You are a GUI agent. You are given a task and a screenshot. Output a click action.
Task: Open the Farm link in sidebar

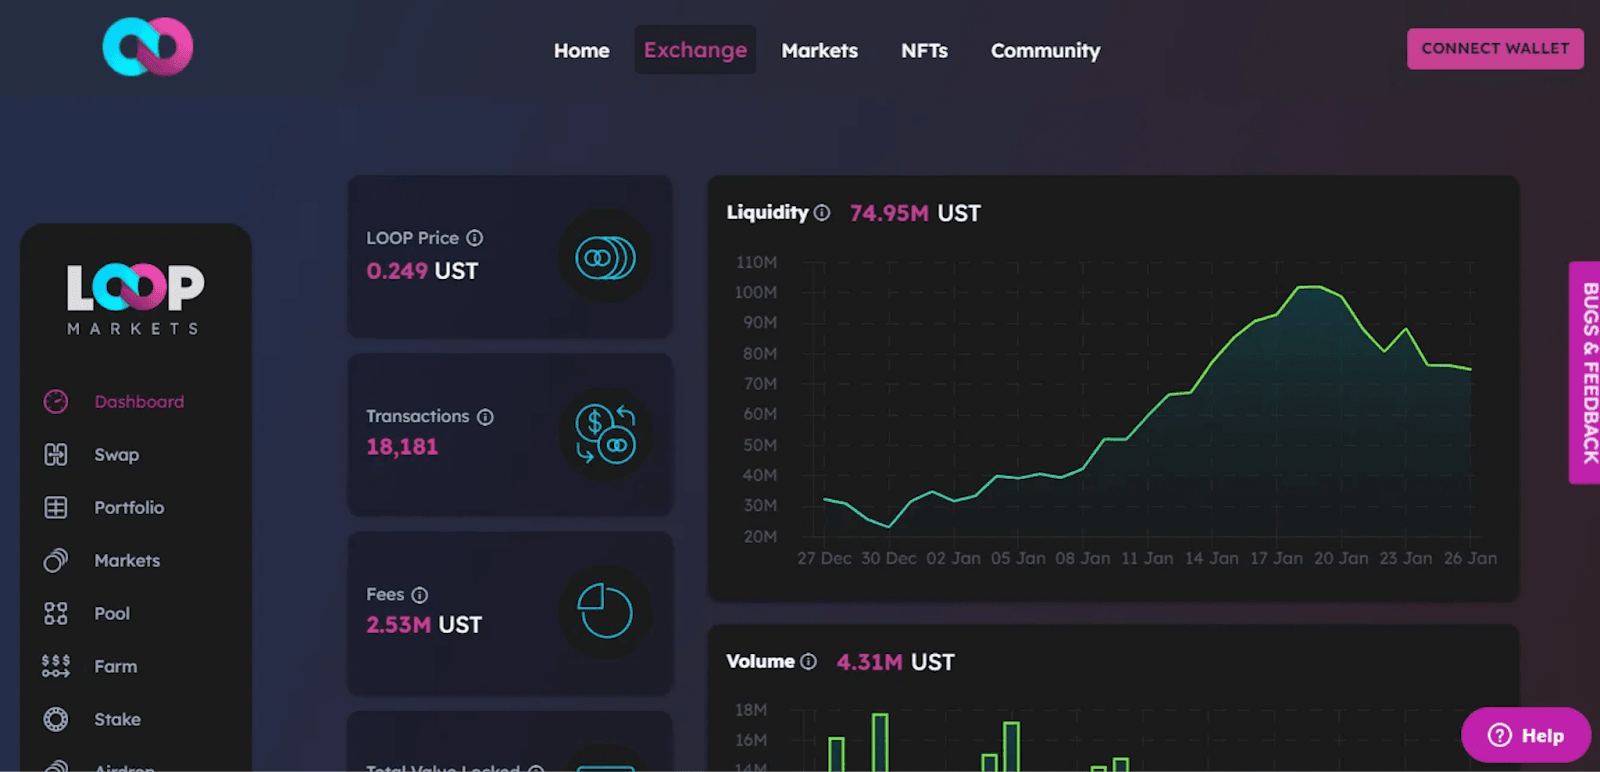click(116, 667)
